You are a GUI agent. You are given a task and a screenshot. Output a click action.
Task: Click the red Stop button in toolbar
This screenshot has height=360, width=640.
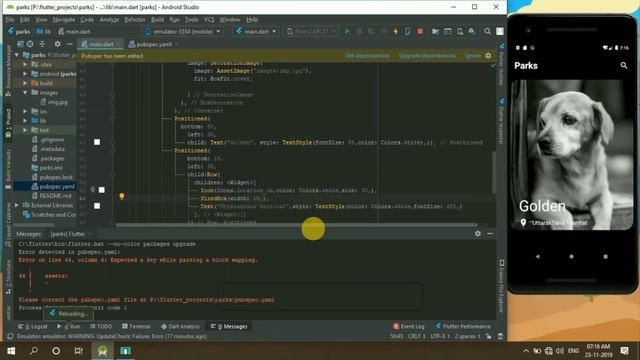[420, 31]
